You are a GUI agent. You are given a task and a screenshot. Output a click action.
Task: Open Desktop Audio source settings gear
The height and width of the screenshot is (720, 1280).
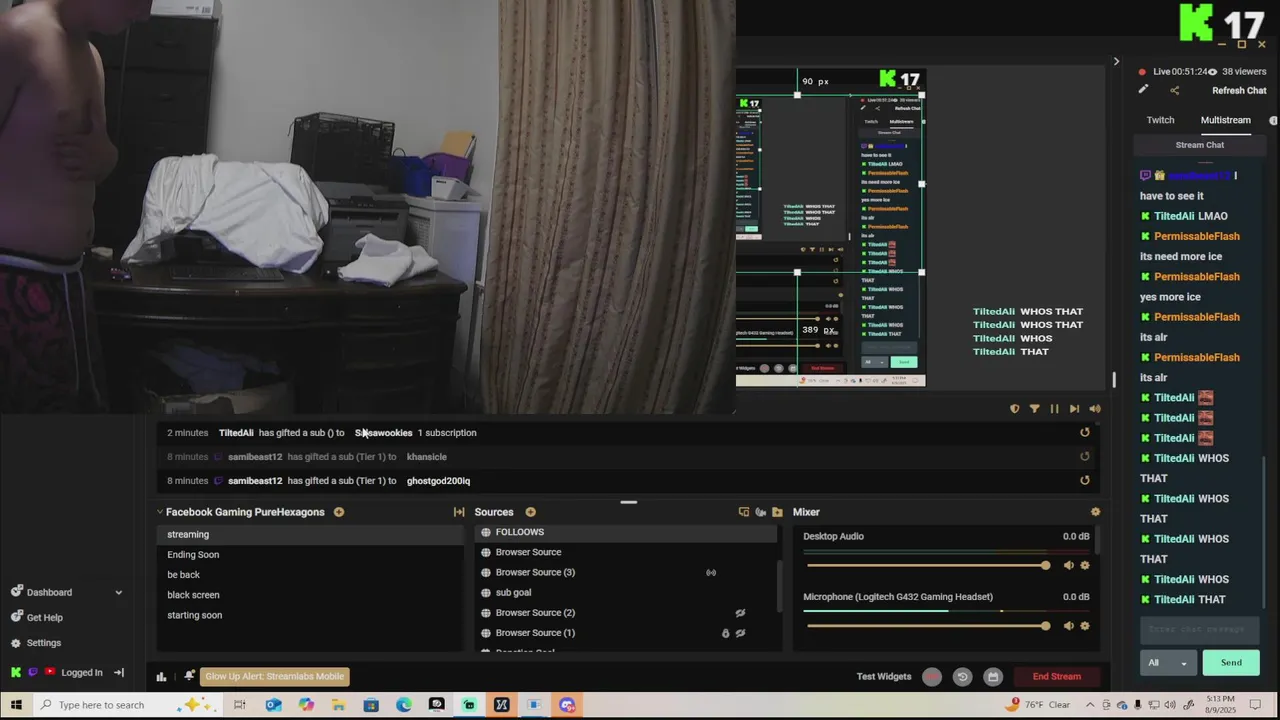1085,566
